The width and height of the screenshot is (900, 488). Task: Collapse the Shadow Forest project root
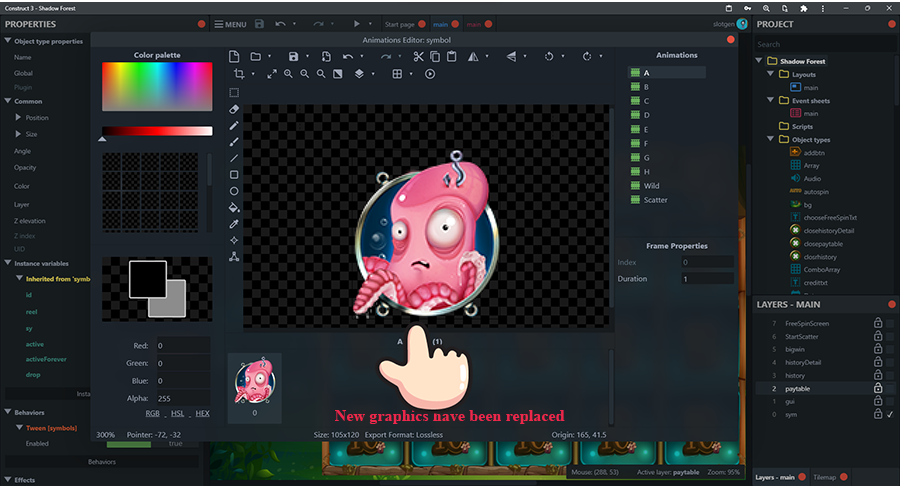click(759, 60)
